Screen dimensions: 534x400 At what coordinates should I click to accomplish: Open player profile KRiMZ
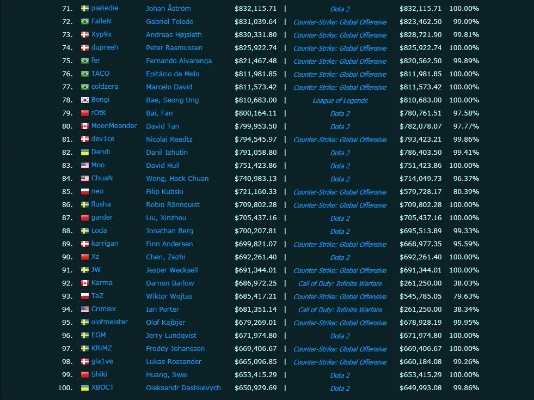coord(101,348)
